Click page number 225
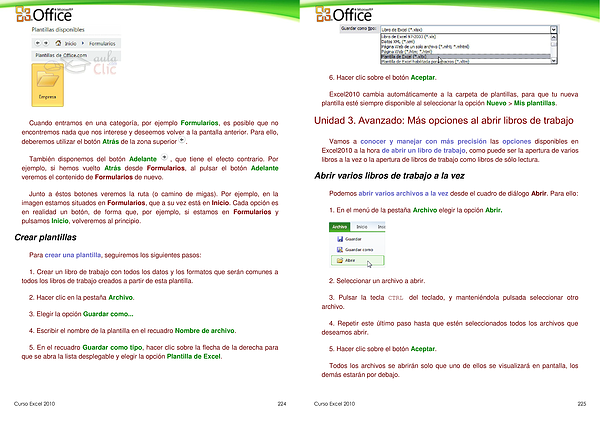The height and width of the screenshot is (424, 600). [582, 403]
